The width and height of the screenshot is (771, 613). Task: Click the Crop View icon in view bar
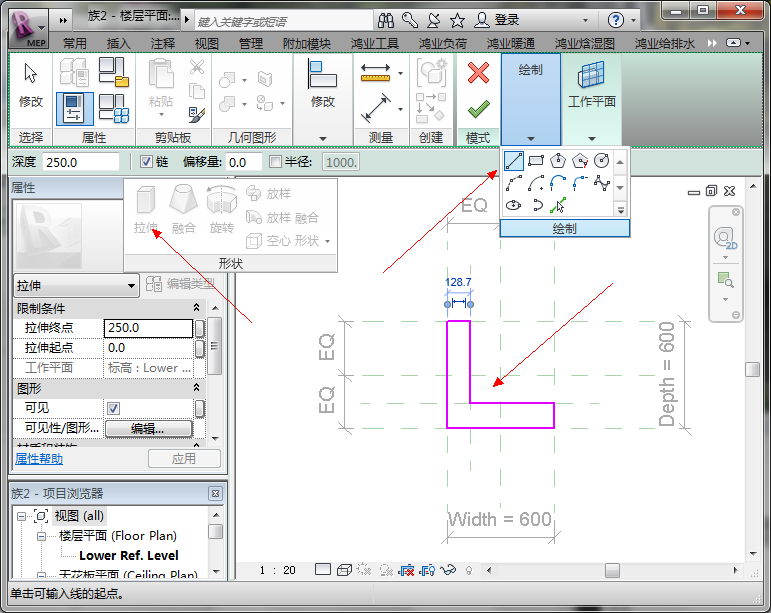tap(406, 570)
